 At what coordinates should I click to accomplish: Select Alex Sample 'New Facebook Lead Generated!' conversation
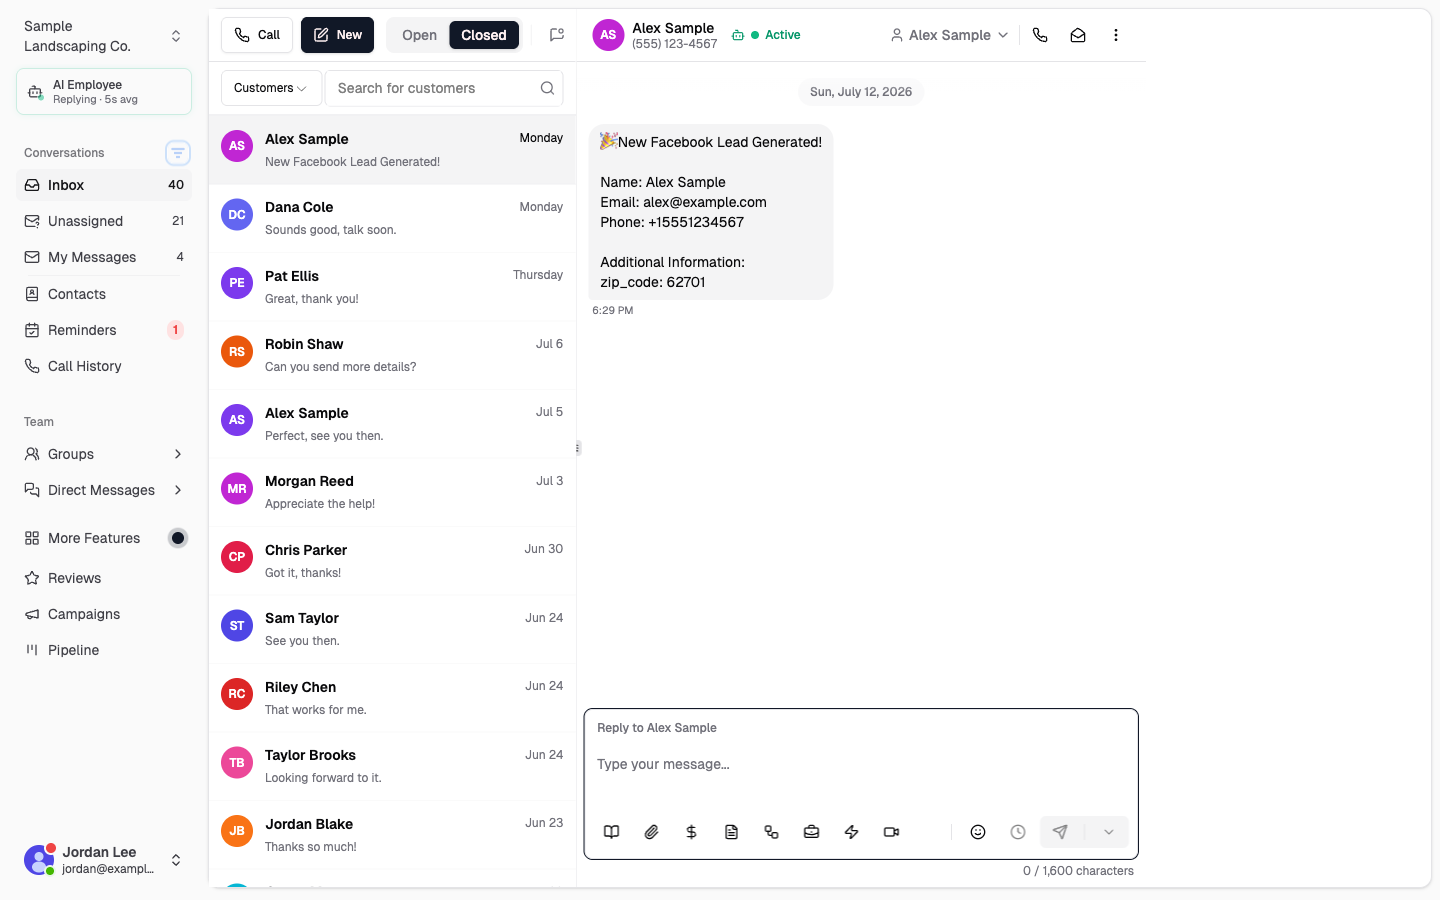coord(393,150)
